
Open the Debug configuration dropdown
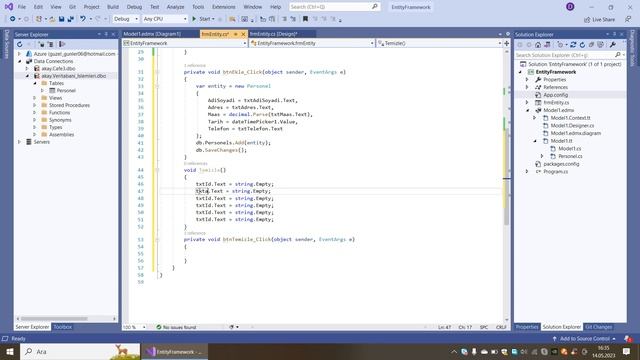pyautogui.click(x=126, y=19)
